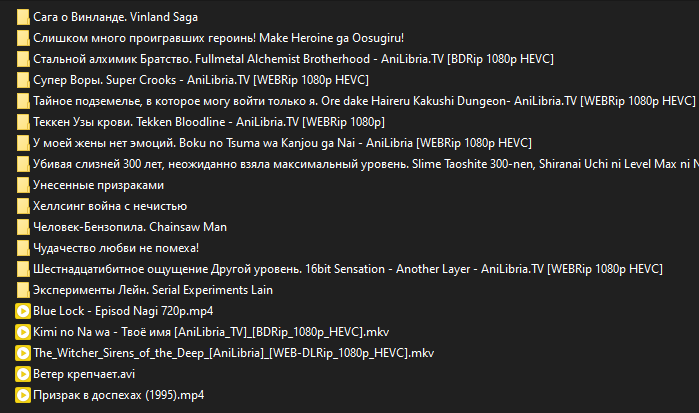Click folder icon beside Make Heroine ga Oosugiru
This screenshot has width=699, height=413.
point(23,38)
